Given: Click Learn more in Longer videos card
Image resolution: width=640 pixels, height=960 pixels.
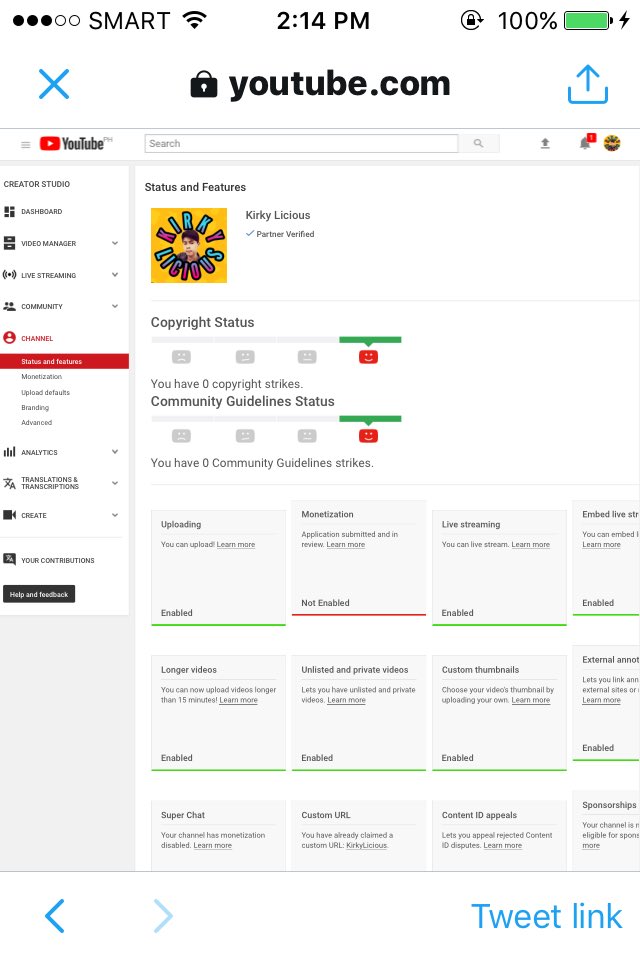Looking at the screenshot, I should [238, 700].
